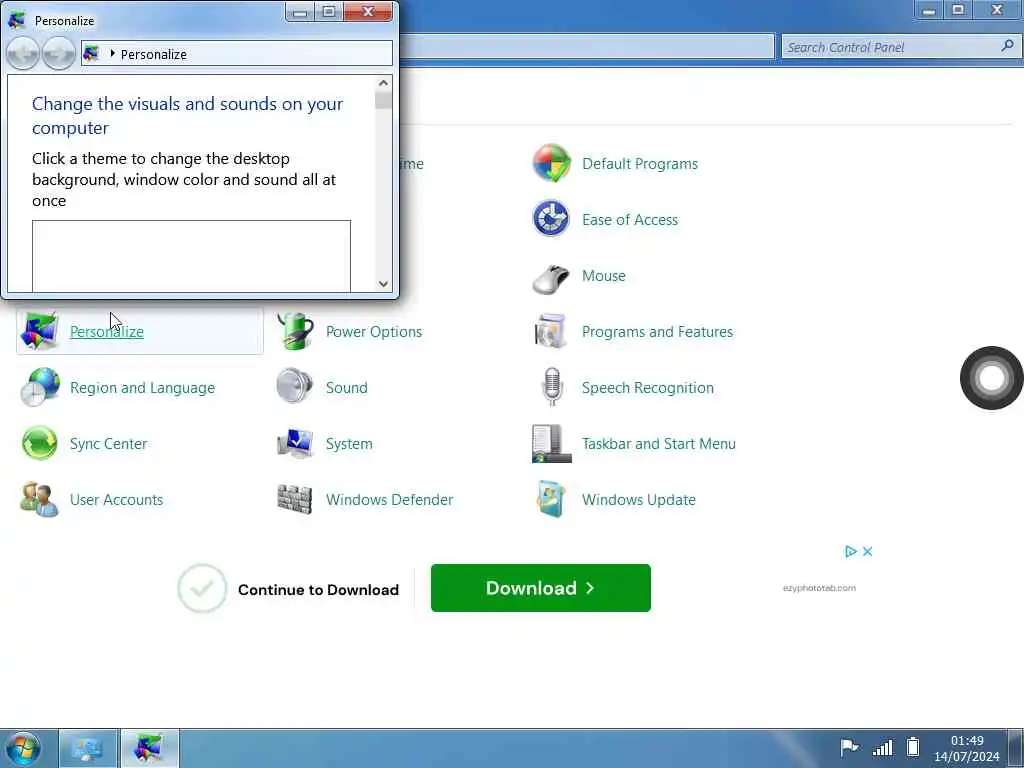Screen dimensions: 1024x768
Task: Click the Personalize icon in Control Panel
Action: 39,331
